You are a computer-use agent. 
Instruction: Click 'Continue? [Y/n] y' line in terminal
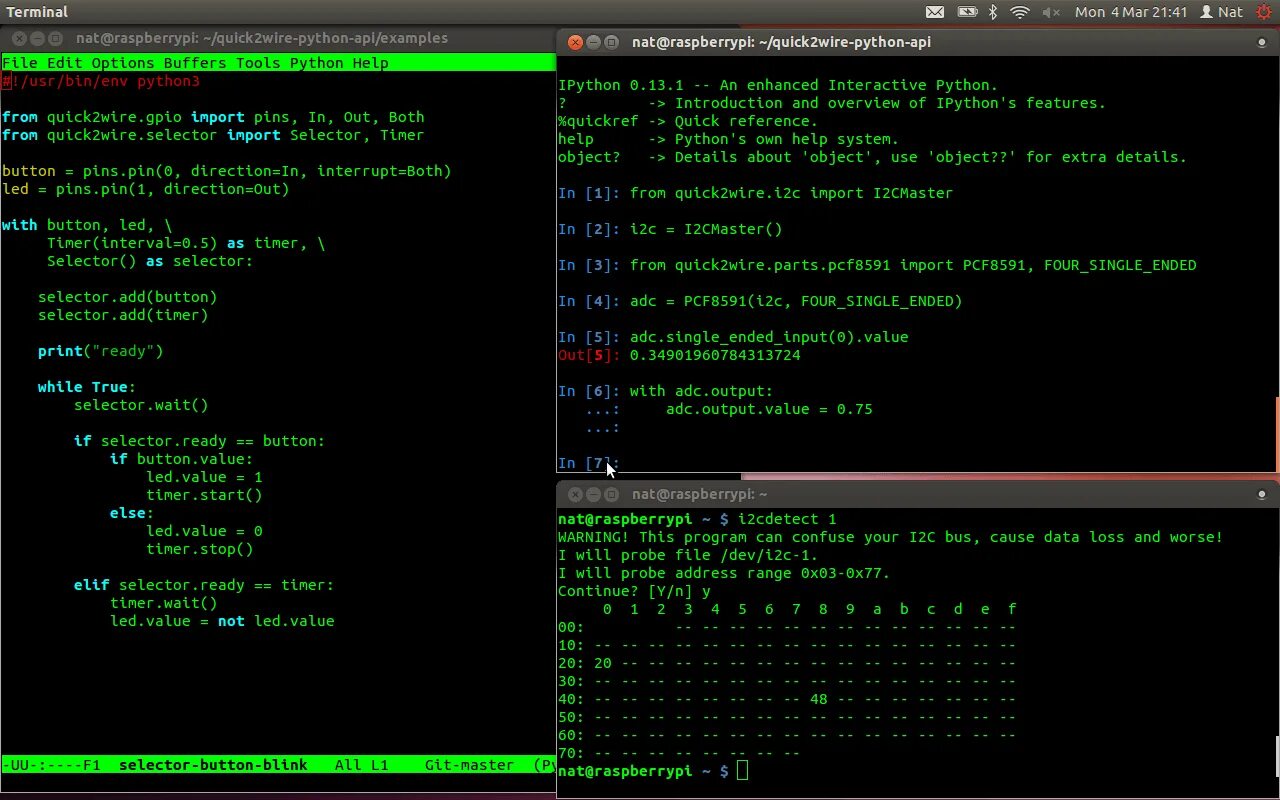[x=634, y=591]
